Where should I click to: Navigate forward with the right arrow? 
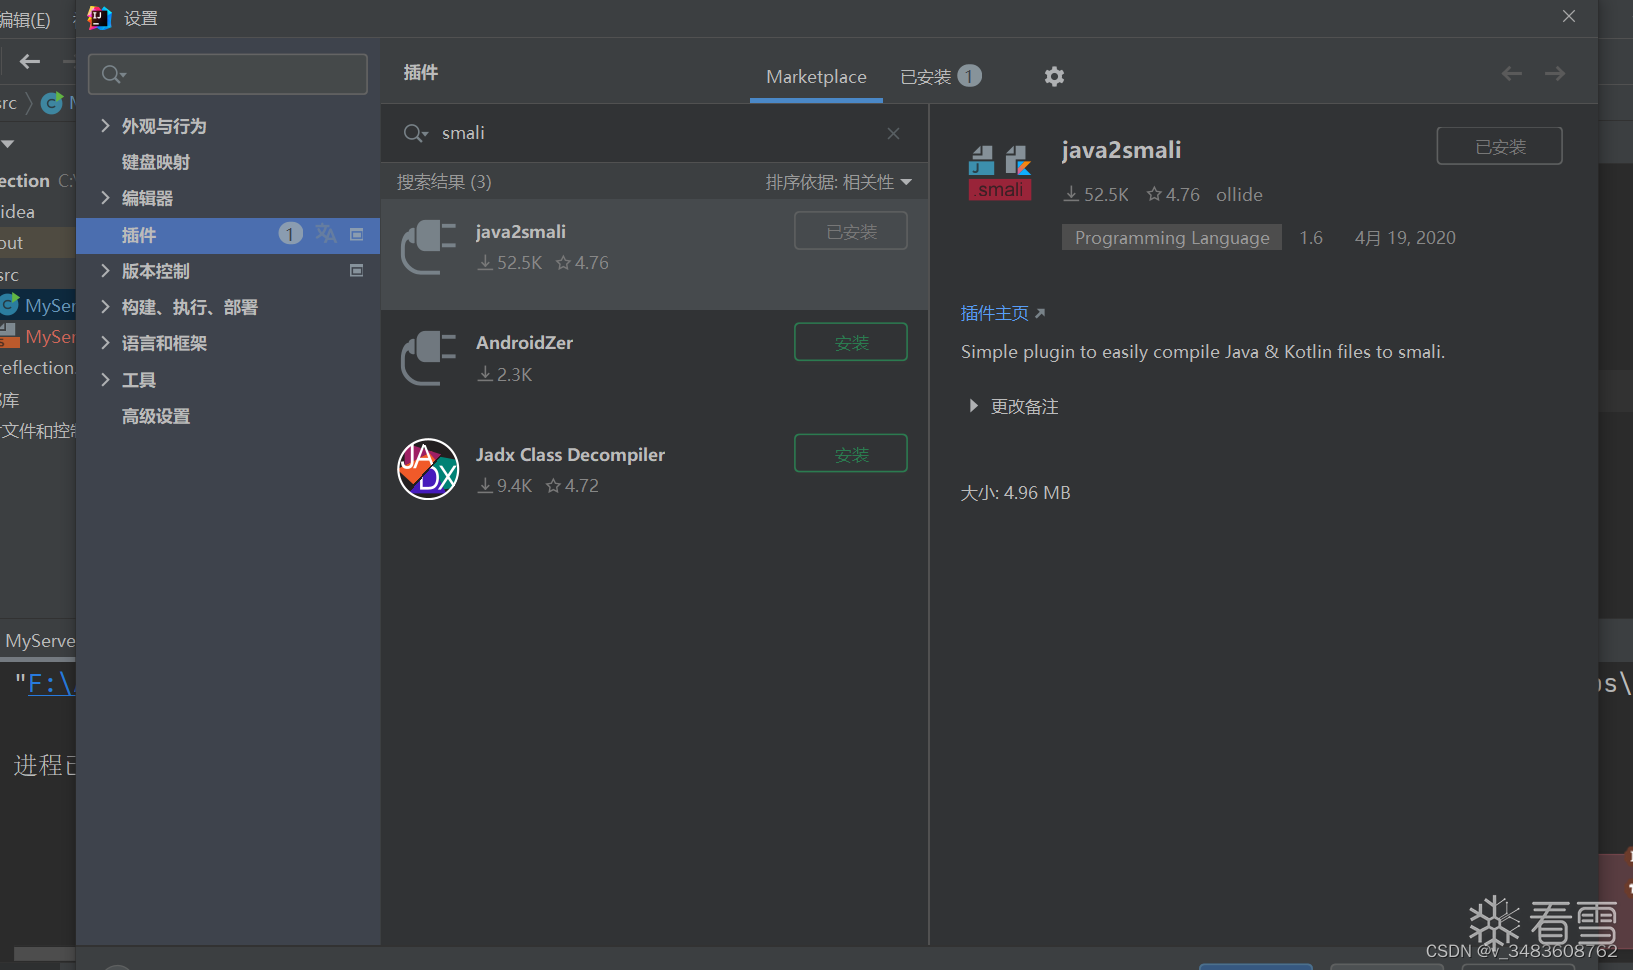(x=1555, y=73)
